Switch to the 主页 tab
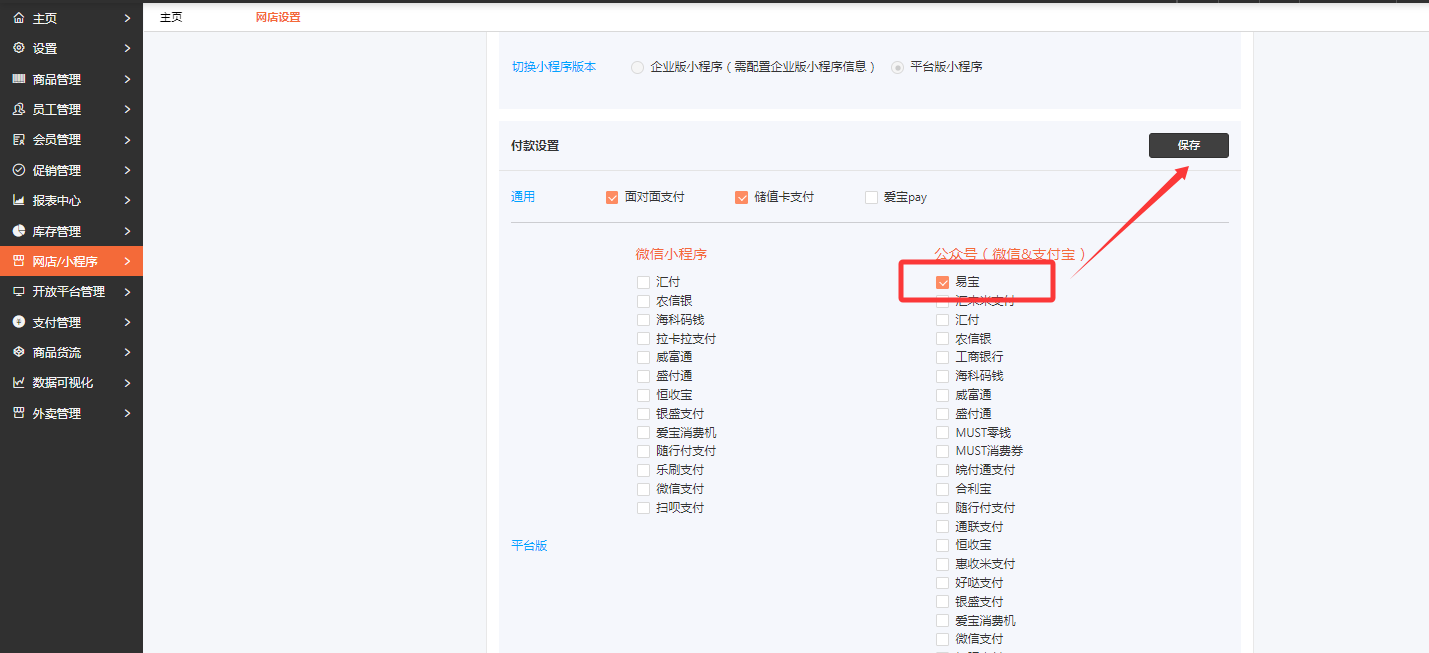 pyautogui.click(x=171, y=17)
